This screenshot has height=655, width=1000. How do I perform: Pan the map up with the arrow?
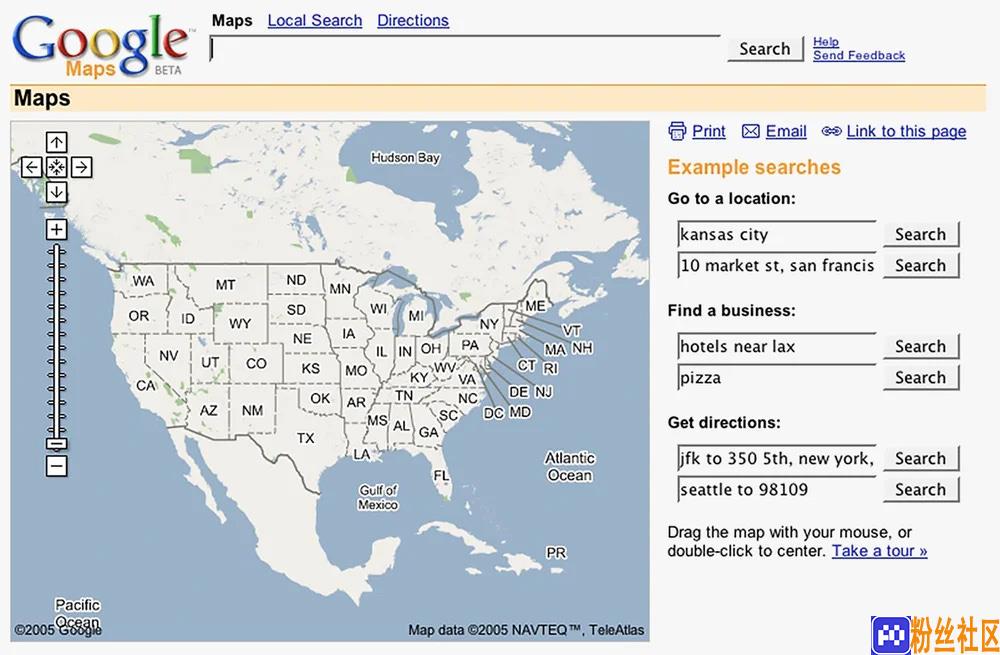click(x=56, y=142)
